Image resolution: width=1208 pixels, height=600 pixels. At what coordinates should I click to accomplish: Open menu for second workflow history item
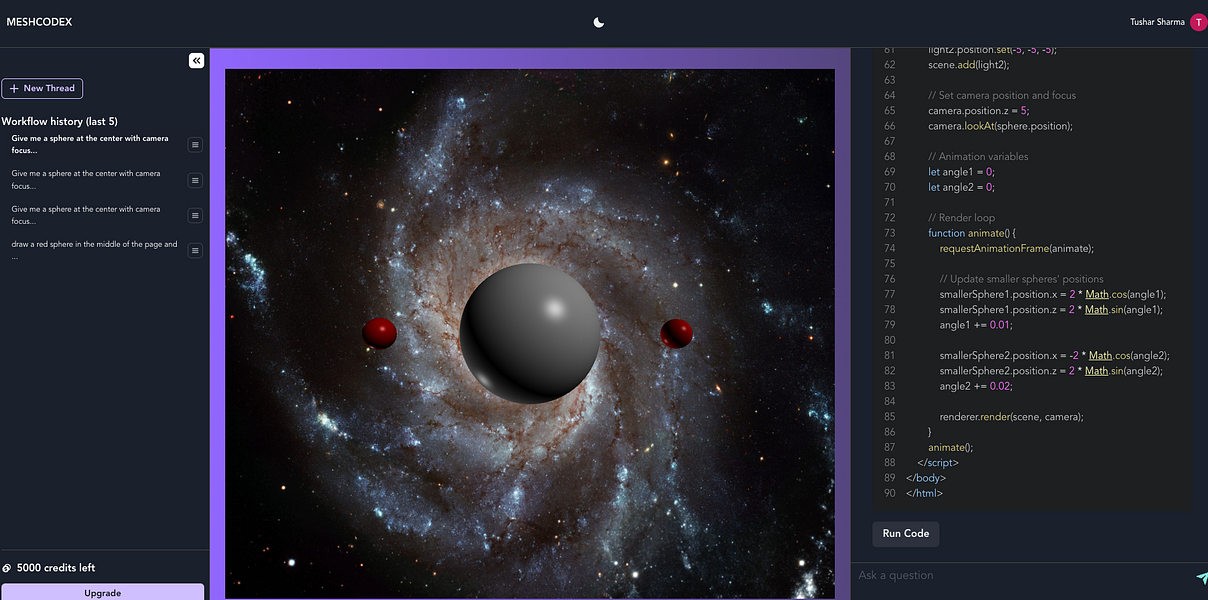[195, 180]
